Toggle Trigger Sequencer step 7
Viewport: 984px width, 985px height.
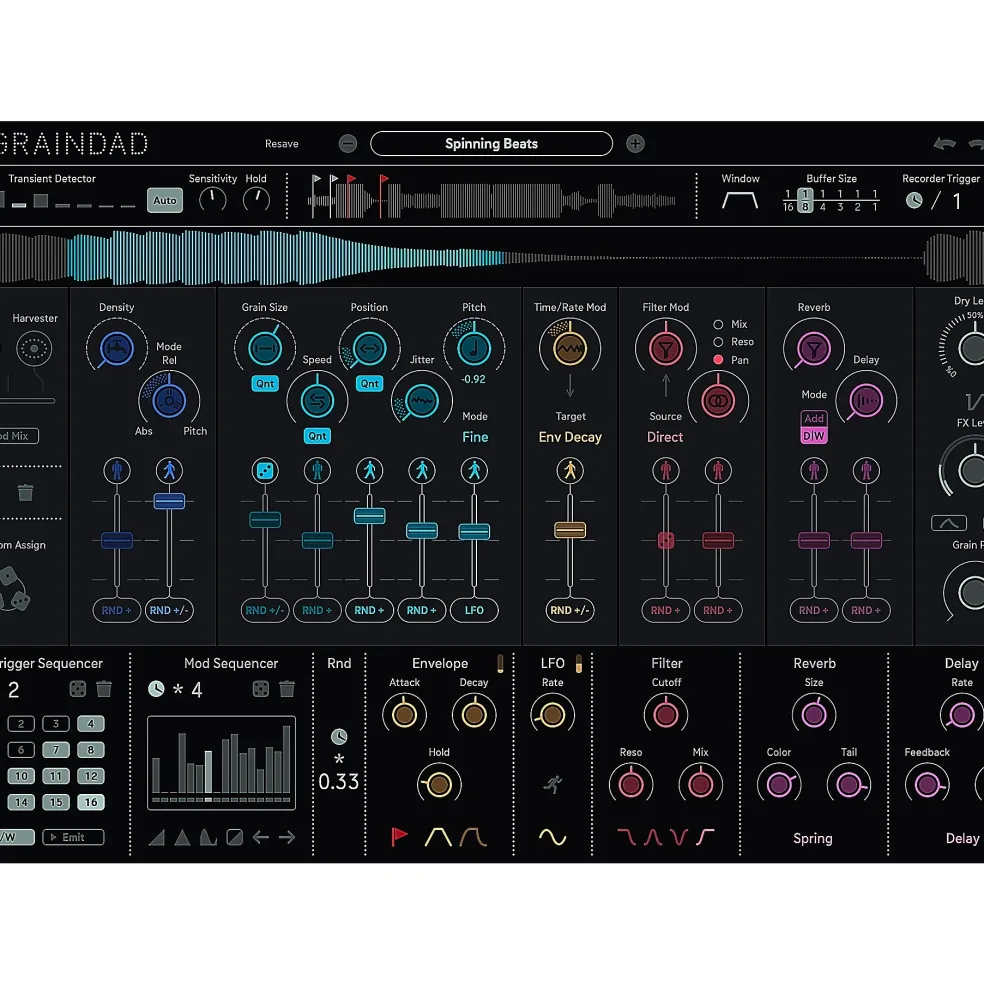click(56, 749)
